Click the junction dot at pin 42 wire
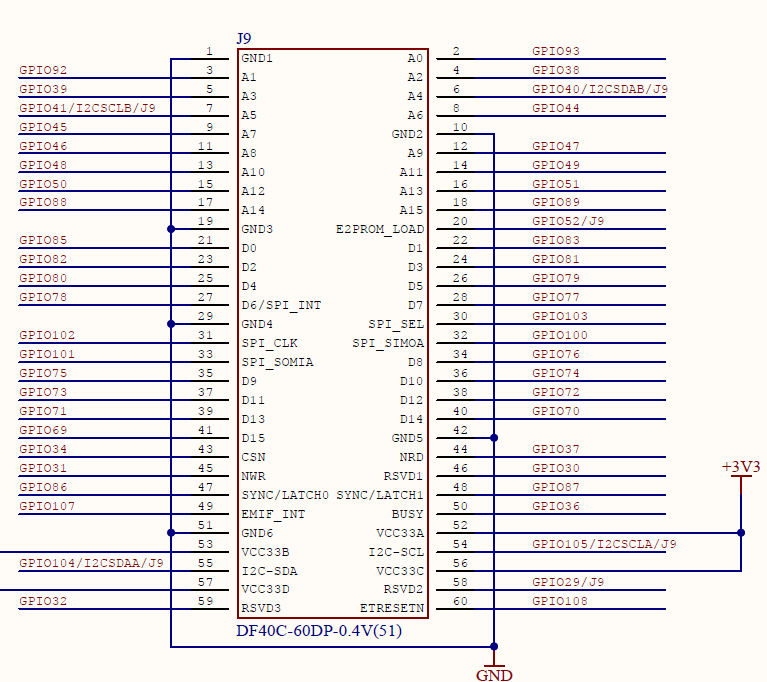Image resolution: width=767 pixels, height=682 pixels. click(494, 438)
